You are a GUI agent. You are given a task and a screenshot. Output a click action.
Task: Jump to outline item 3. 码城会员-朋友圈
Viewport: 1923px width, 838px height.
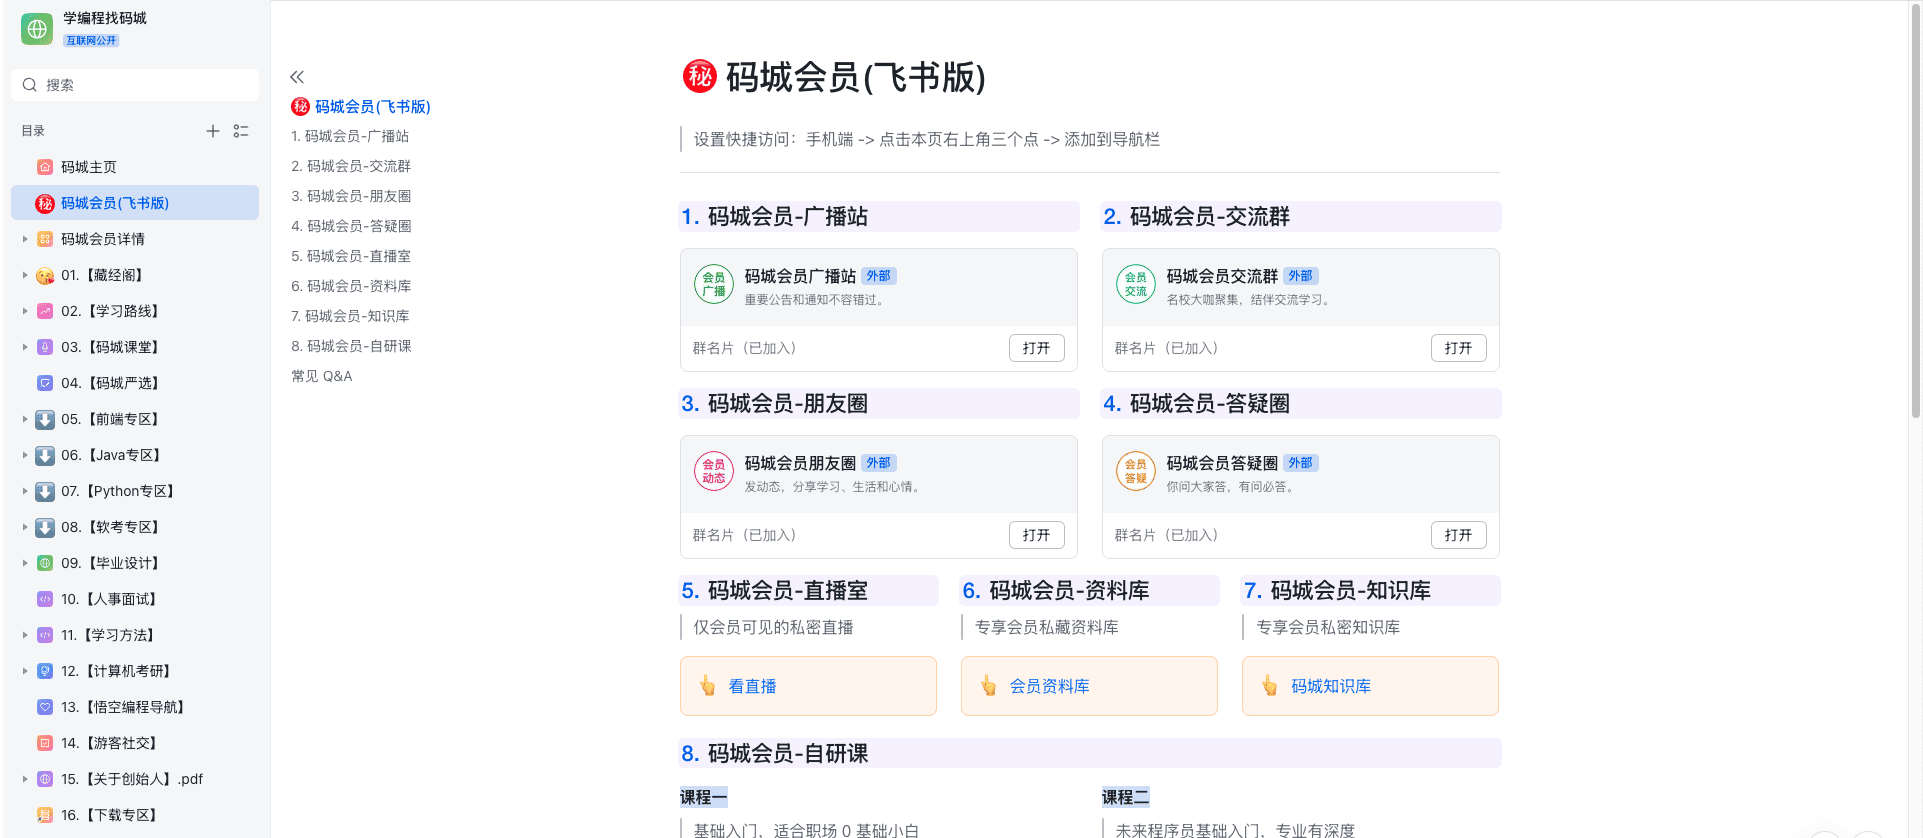351,196
